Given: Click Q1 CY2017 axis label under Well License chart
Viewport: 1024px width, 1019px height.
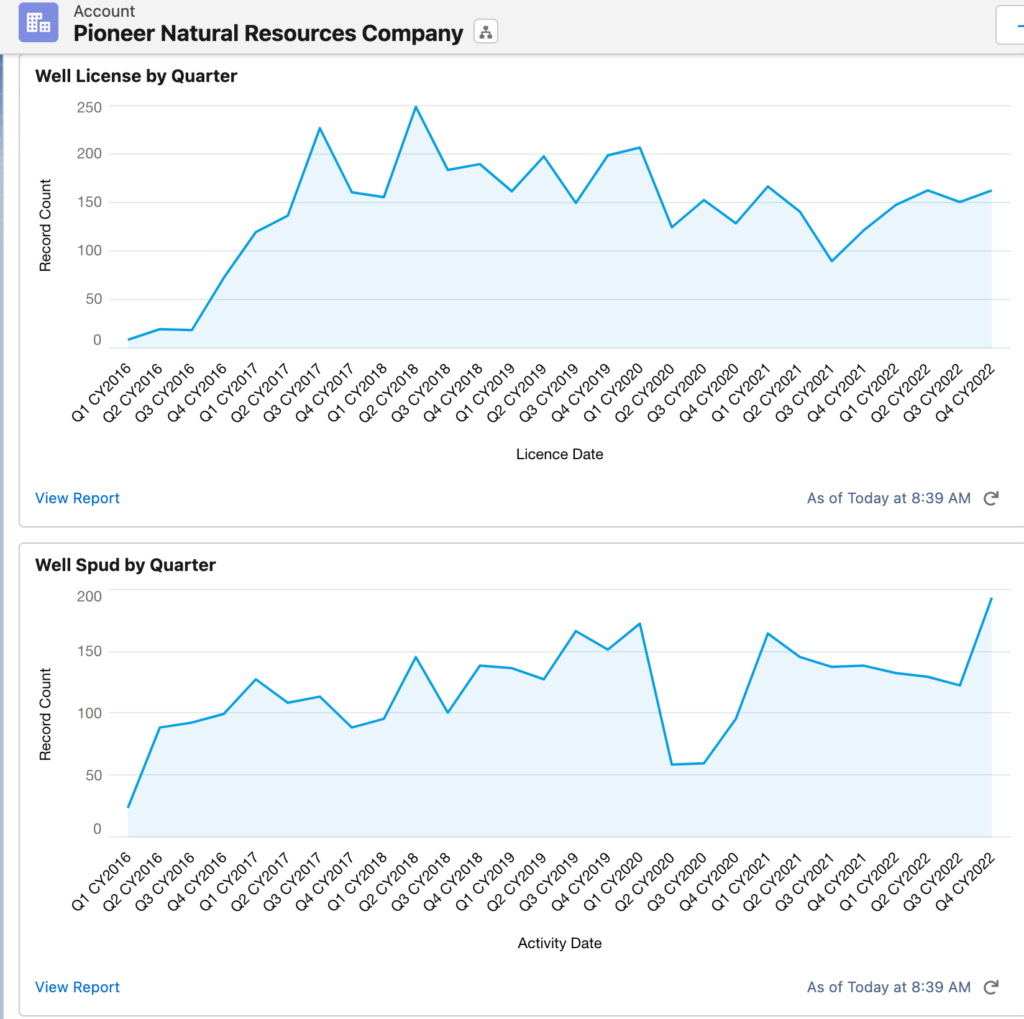Looking at the screenshot, I should point(229,393).
